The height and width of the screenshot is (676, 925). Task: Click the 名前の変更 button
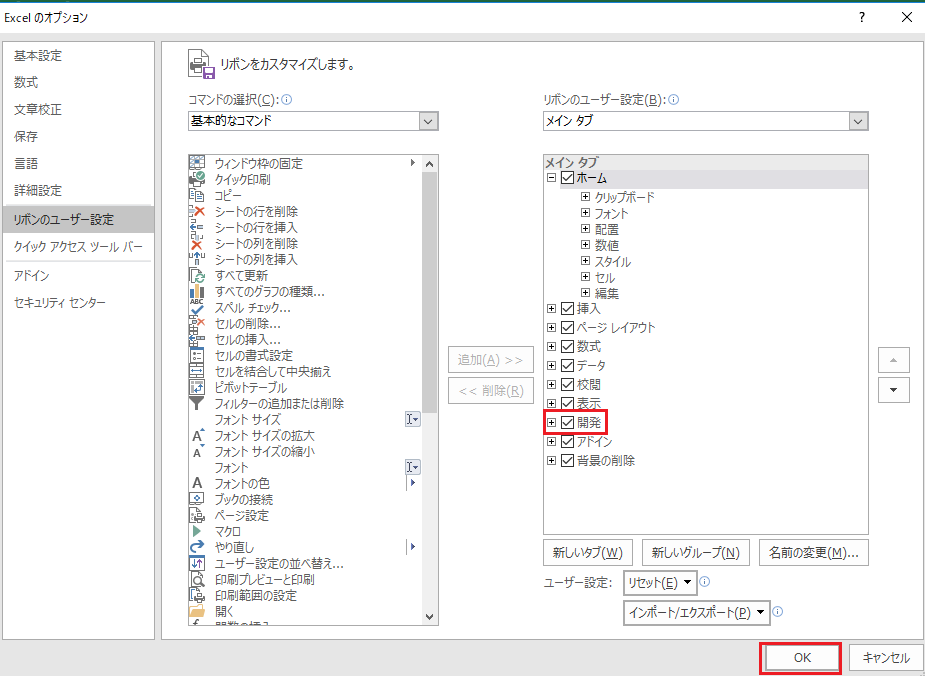[814, 553]
